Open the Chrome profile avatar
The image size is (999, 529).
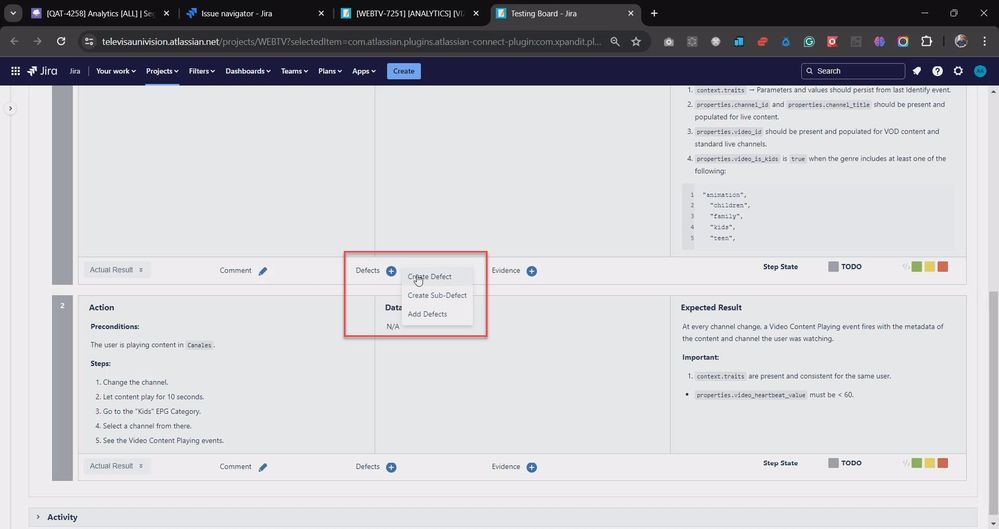961,41
